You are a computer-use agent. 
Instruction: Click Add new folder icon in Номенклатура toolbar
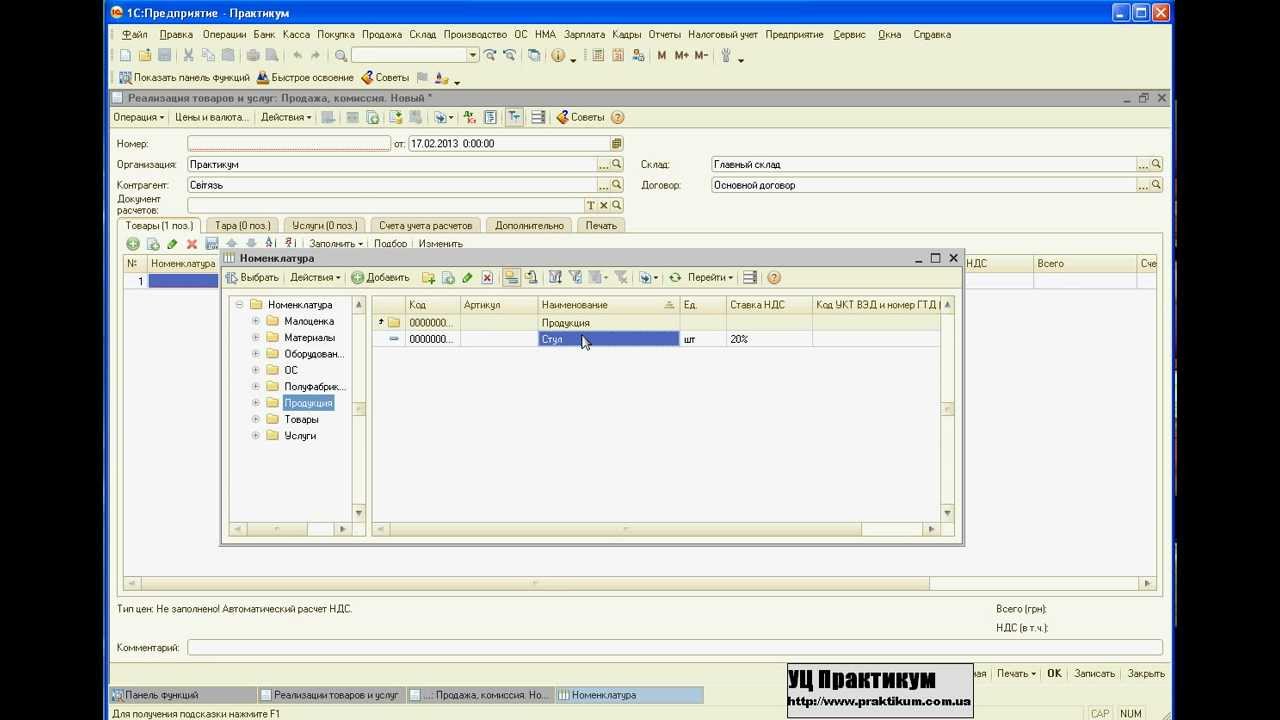tap(428, 277)
